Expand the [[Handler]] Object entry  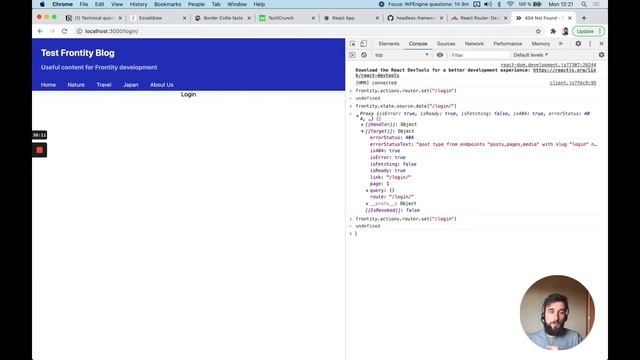[x=362, y=124]
